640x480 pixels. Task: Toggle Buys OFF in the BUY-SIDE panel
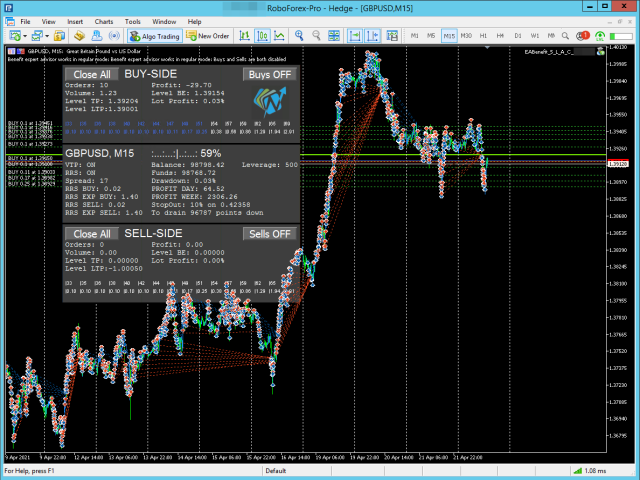[270, 74]
